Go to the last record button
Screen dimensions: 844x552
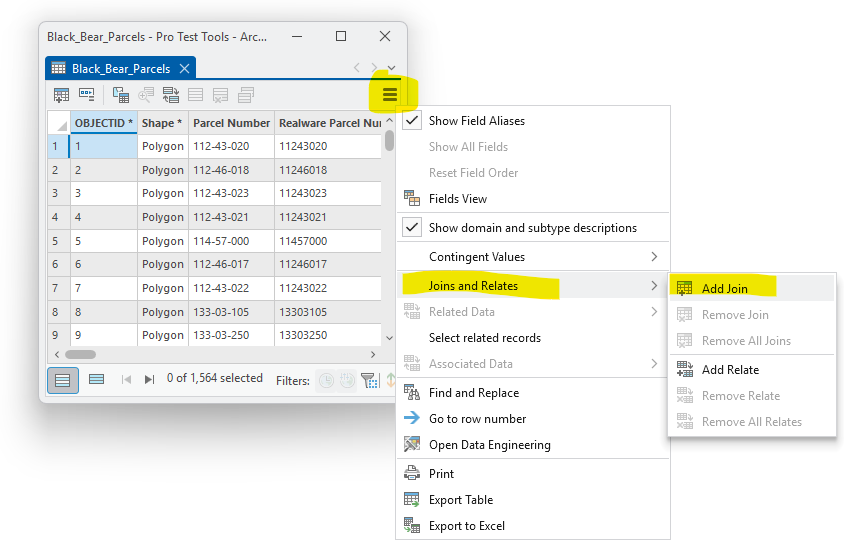coord(150,380)
